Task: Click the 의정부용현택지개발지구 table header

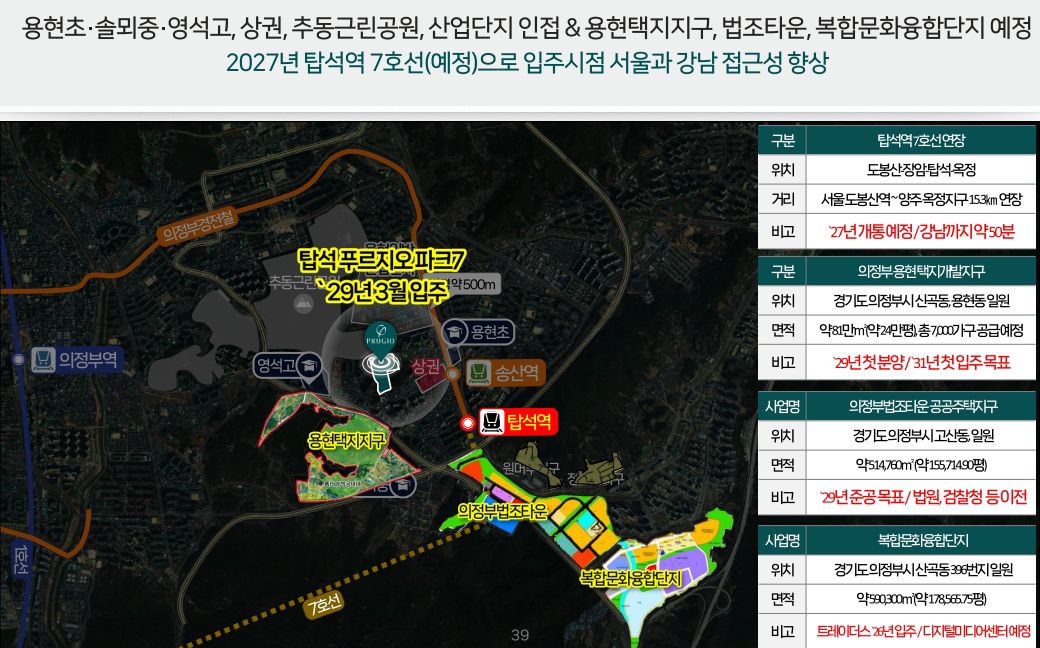Action: click(920, 271)
